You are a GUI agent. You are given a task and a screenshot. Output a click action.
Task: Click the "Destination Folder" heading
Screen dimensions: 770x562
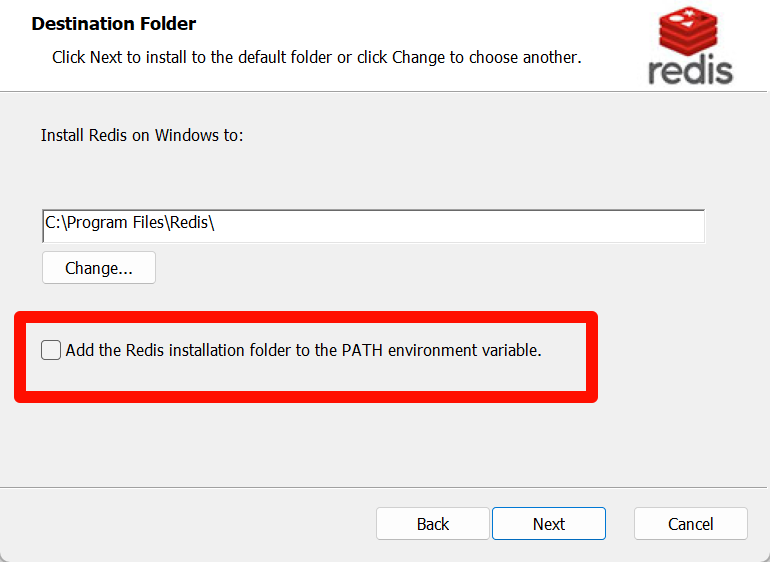click(x=114, y=23)
